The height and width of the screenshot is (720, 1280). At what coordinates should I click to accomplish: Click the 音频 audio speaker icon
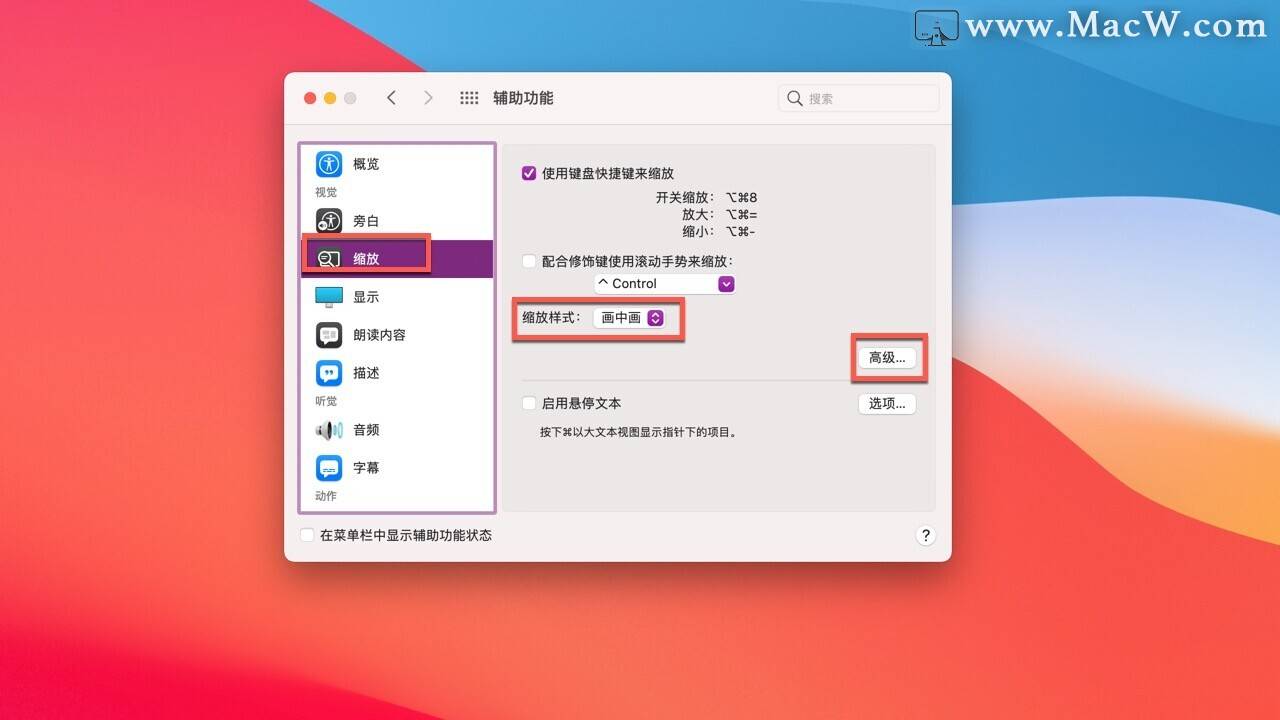coord(327,430)
